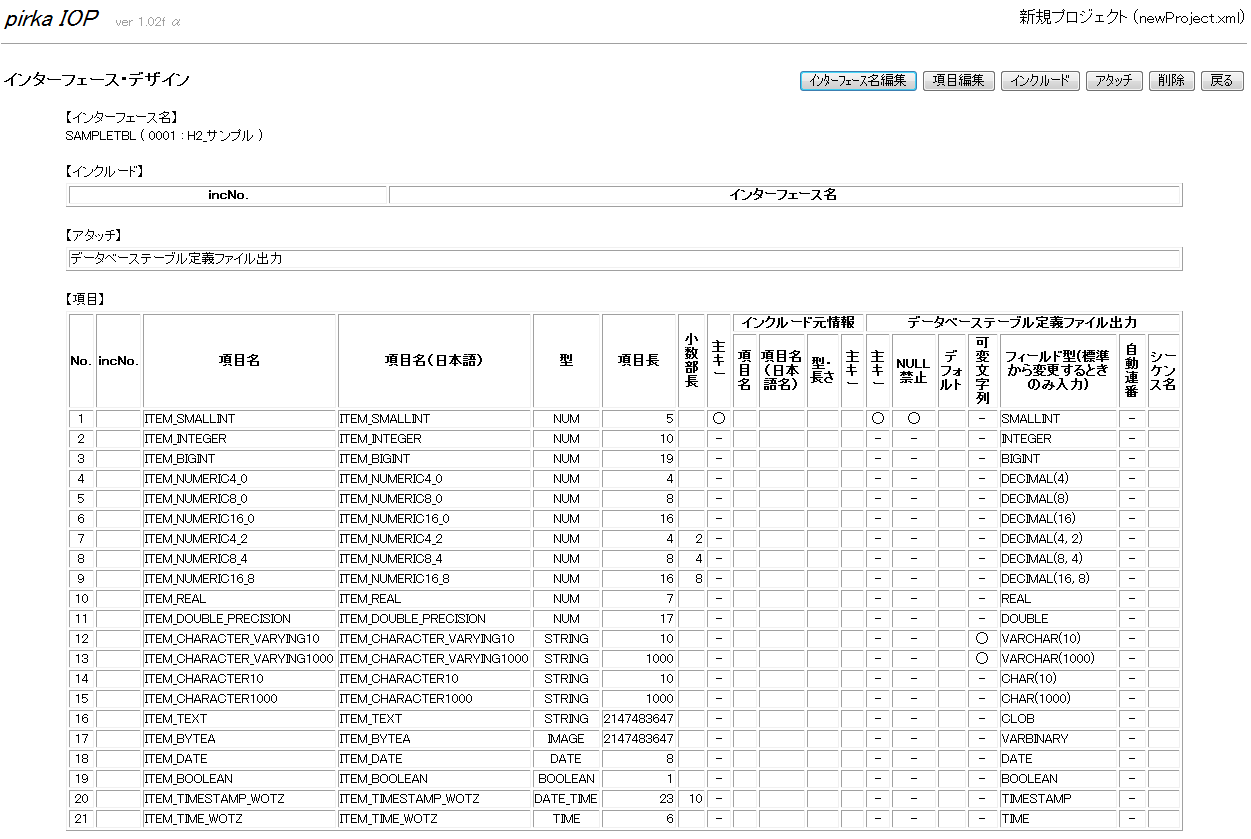Click the IMAGE type cell for ITEM_BYTEA
The width and height of the screenshot is (1251, 839).
click(x=566, y=739)
